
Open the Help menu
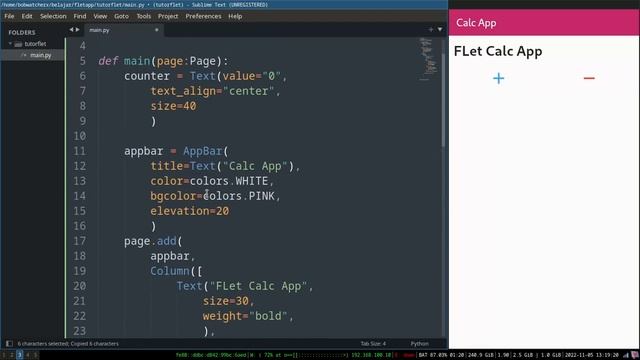(235, 16)
